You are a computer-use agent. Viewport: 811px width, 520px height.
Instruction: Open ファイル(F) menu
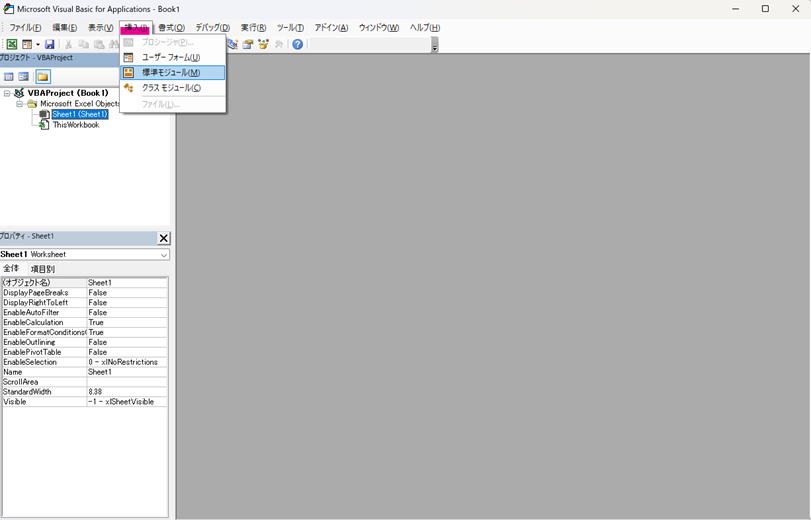[x=25, y=28]
